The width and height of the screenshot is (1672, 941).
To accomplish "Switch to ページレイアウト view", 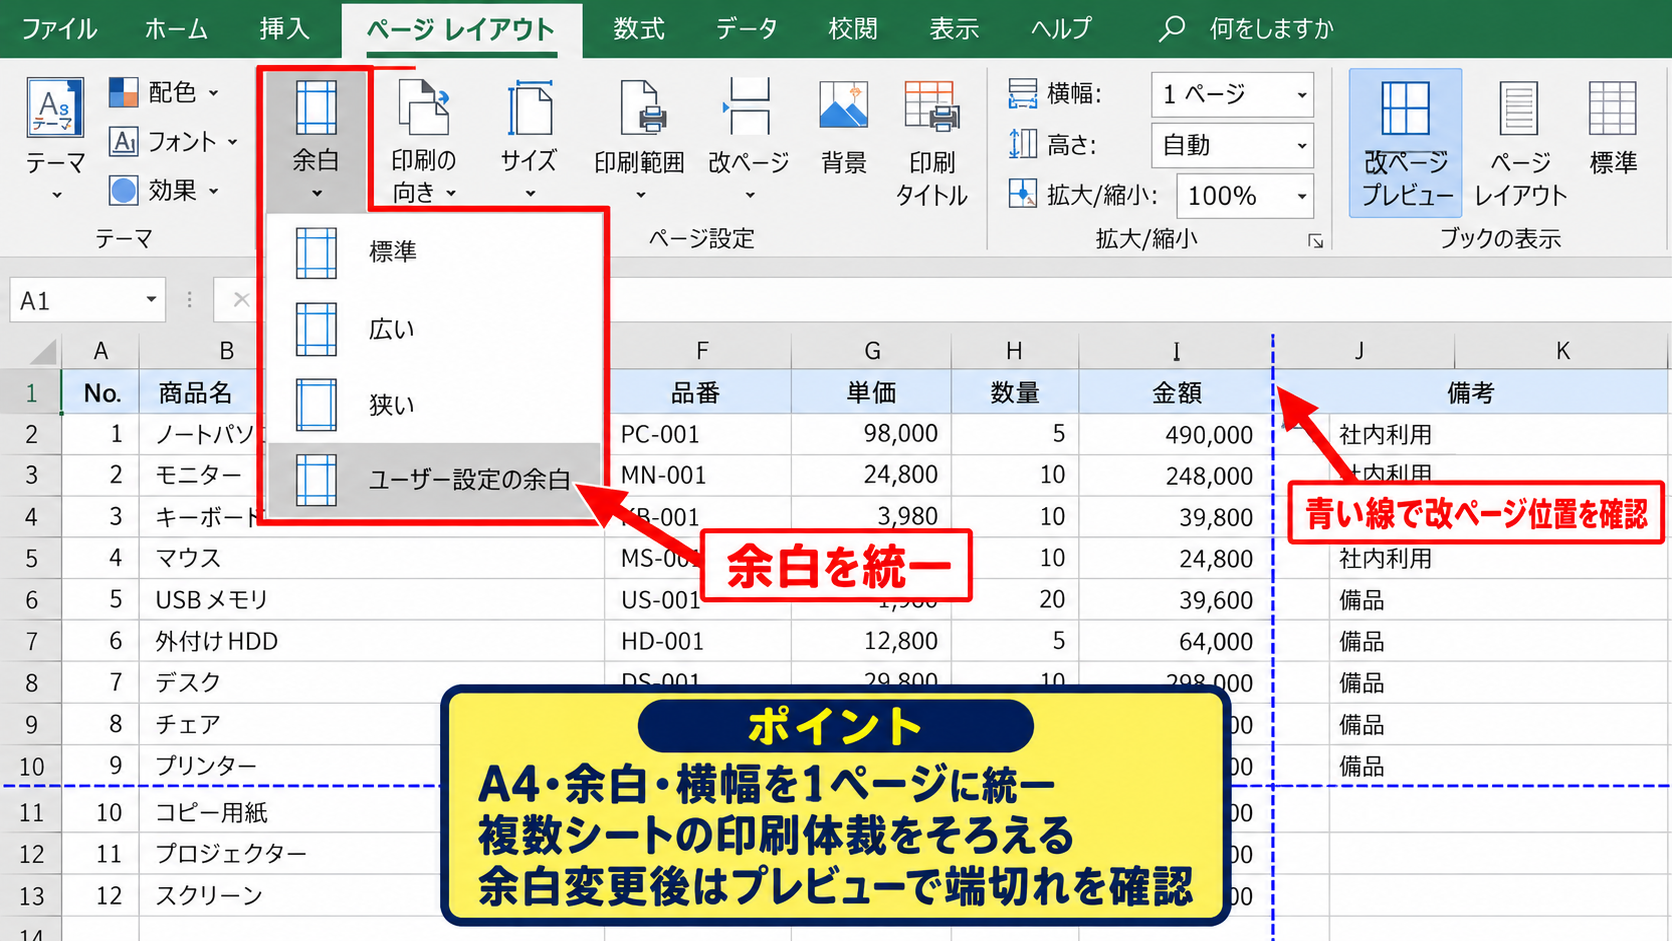I will [1520, 143].
